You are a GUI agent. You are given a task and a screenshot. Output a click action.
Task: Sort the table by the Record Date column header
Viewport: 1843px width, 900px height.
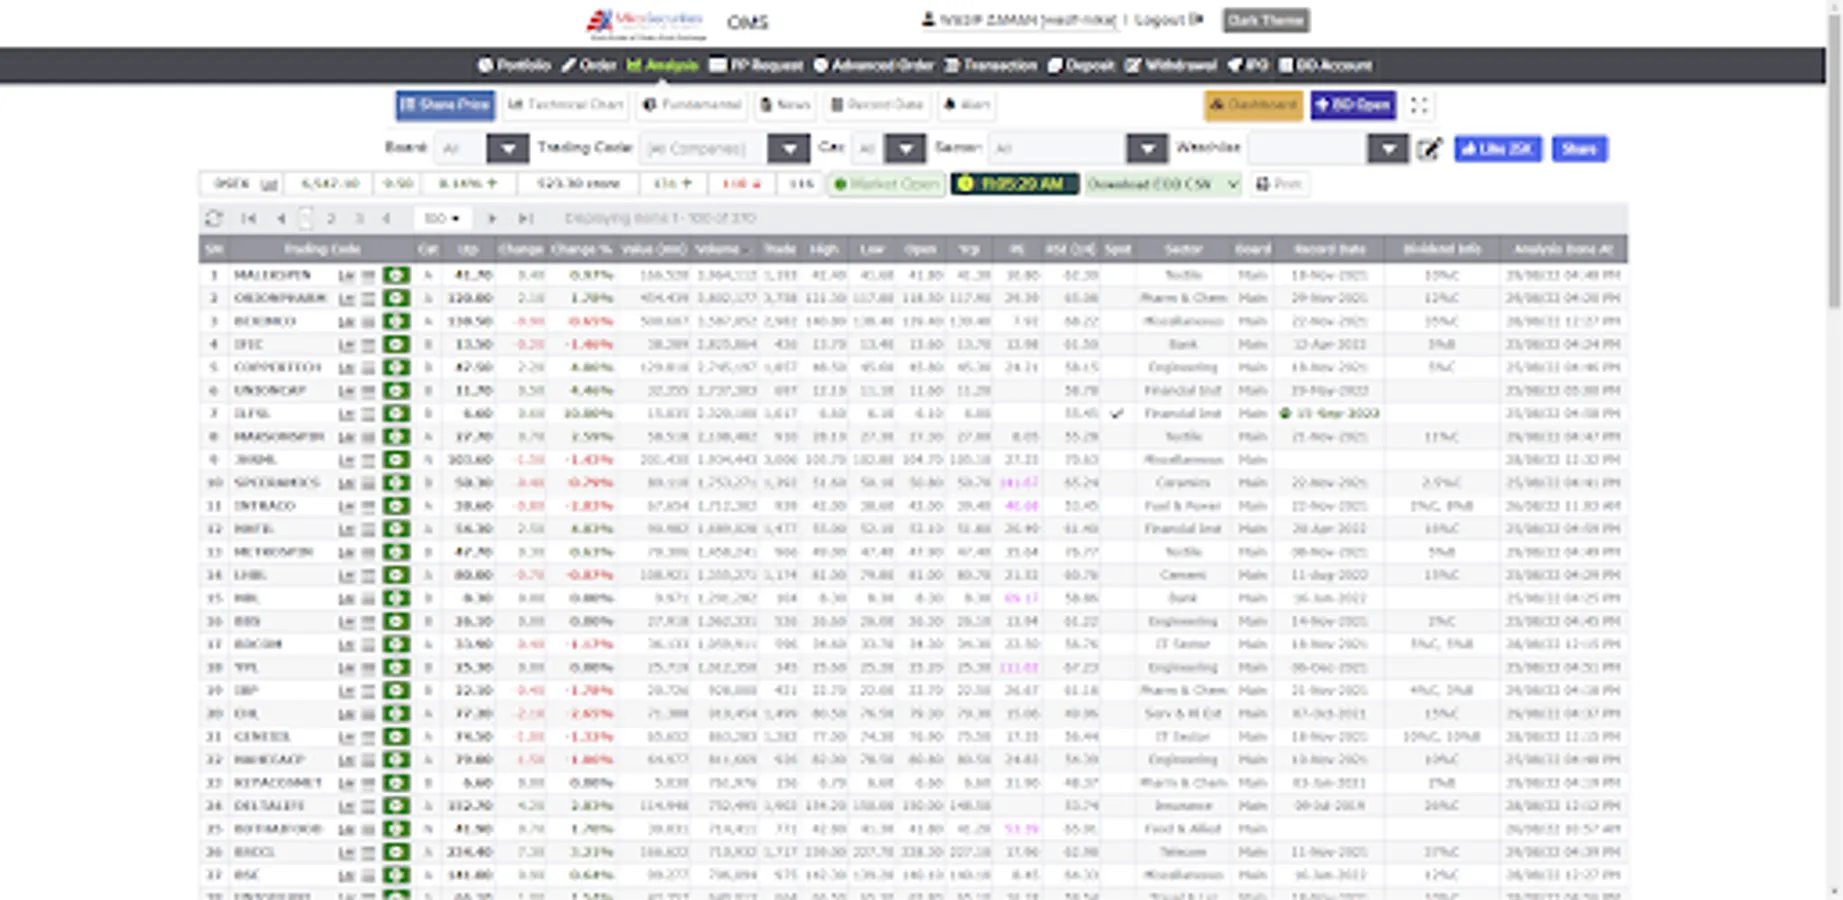pyautogui.click(x=1329, y=249)
